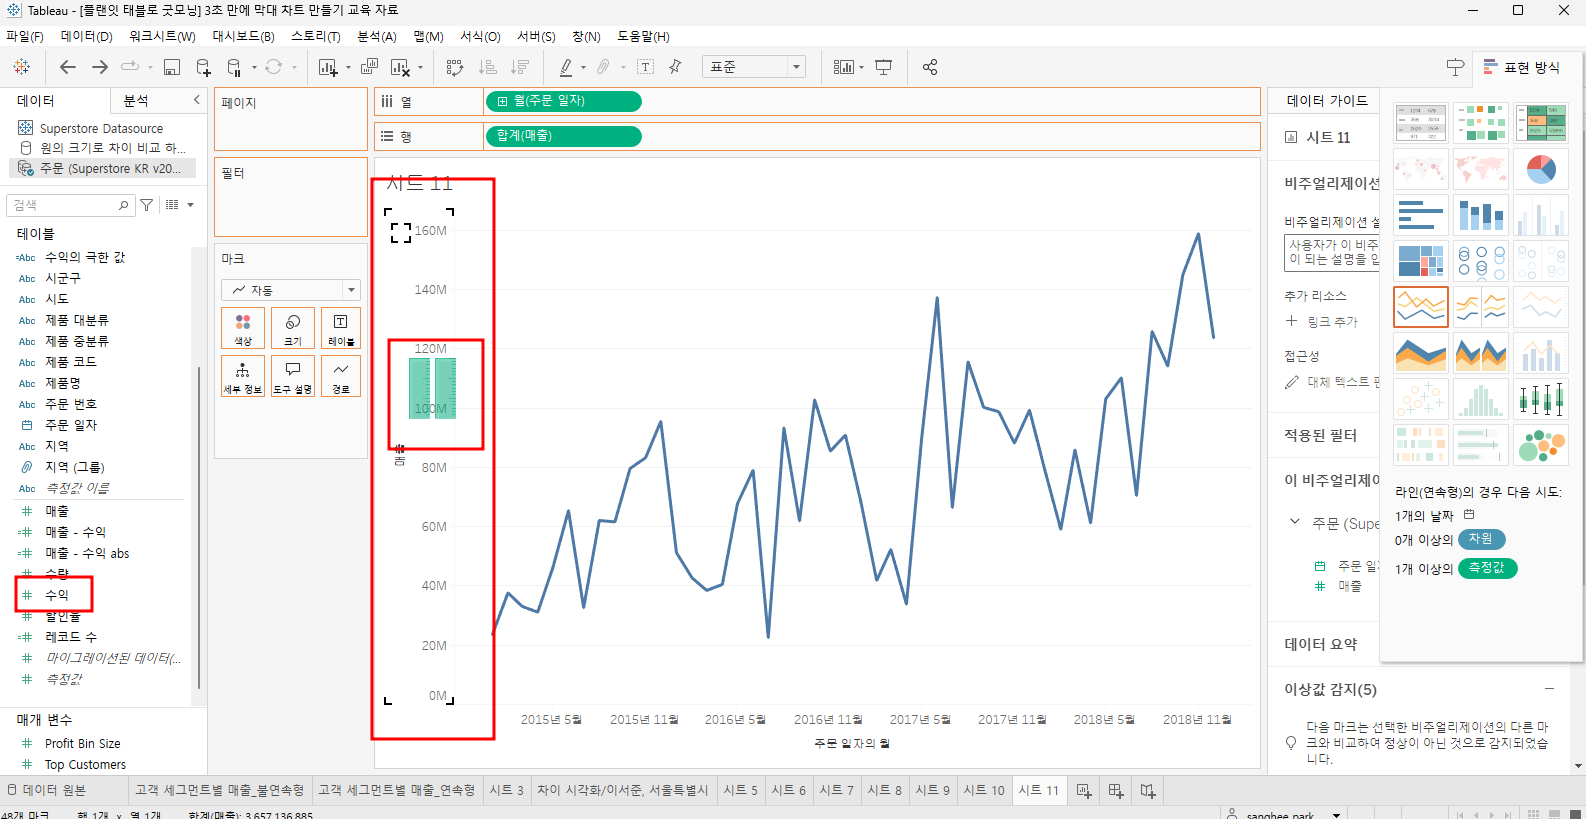
Task: Enter presentation mode
Action: pos(884,67)
